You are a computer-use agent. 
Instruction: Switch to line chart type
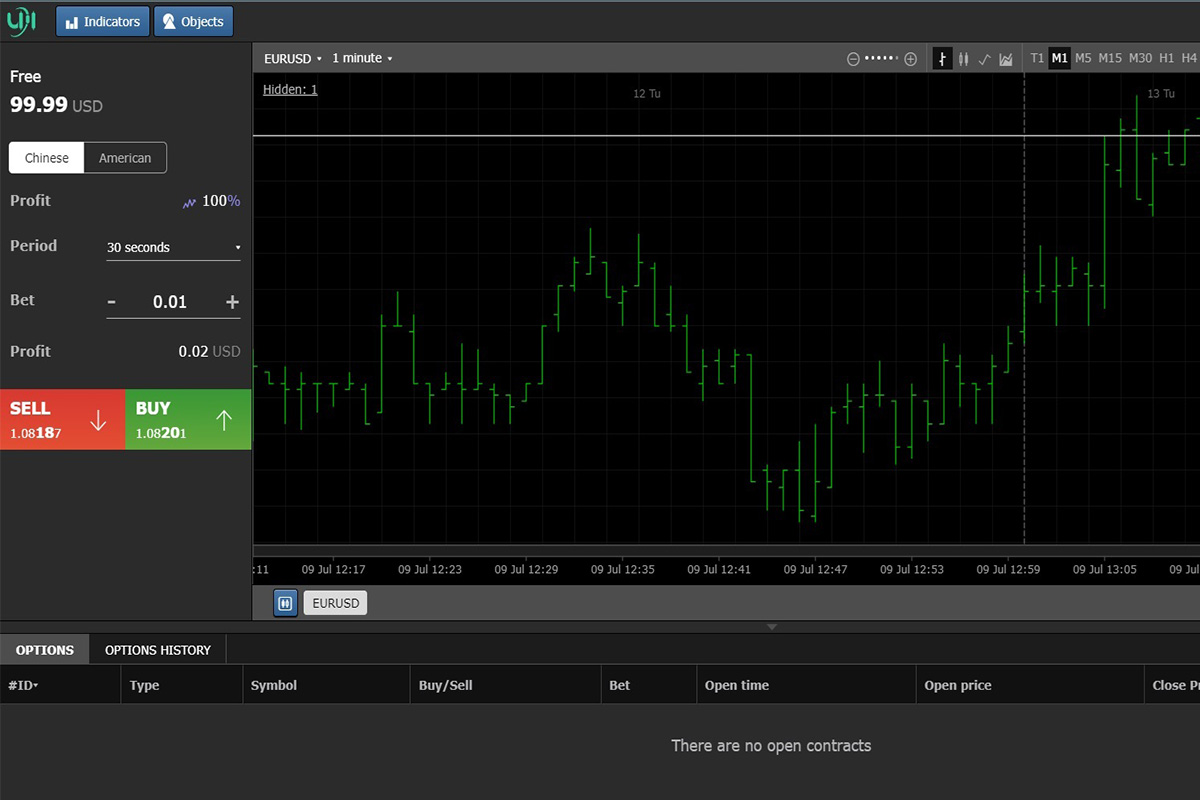pos(984,59)
